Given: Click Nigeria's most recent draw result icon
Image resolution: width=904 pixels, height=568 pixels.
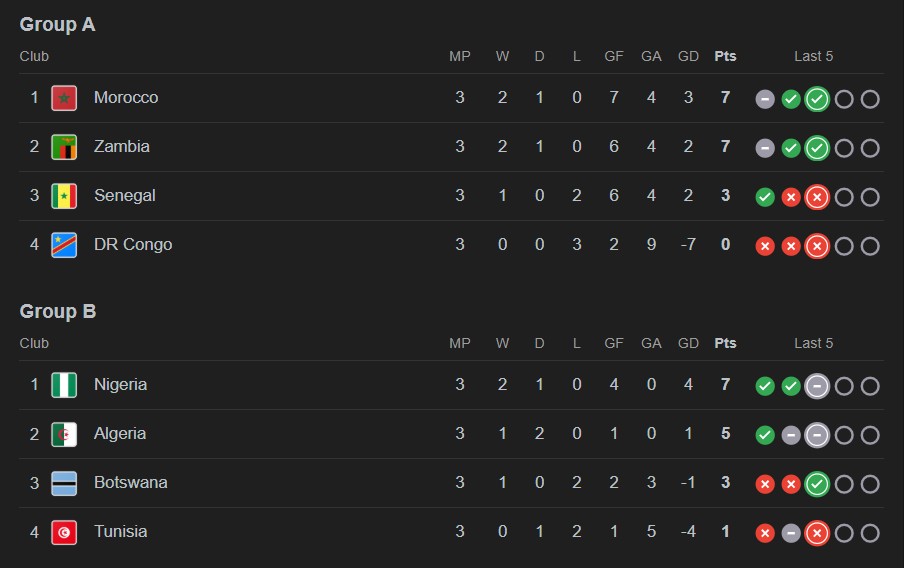Looking at the screenshot, I should point(817,386).
